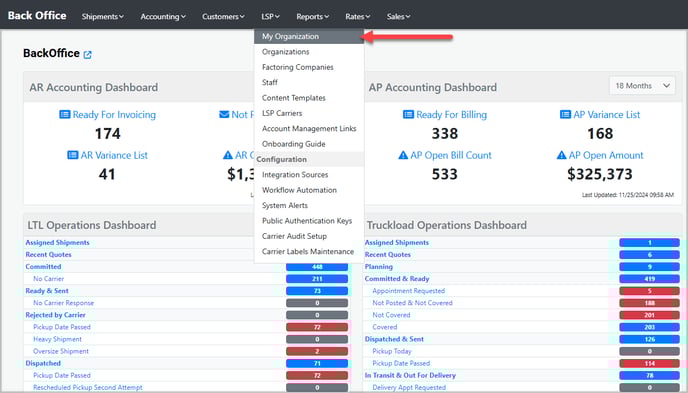The image size is (688, 393).
Task: Click the AR Variance List icon
Action: coord(72,155)
